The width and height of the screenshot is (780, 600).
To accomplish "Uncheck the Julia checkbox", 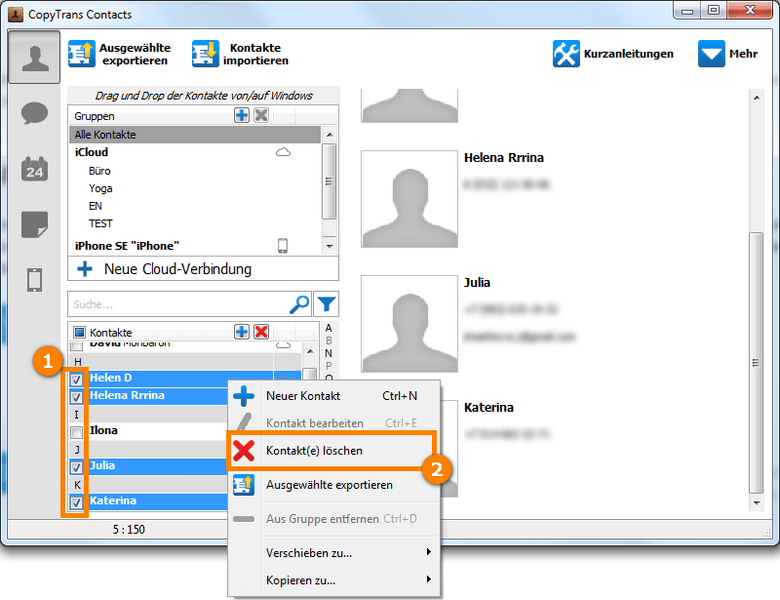I will point(76,467).
